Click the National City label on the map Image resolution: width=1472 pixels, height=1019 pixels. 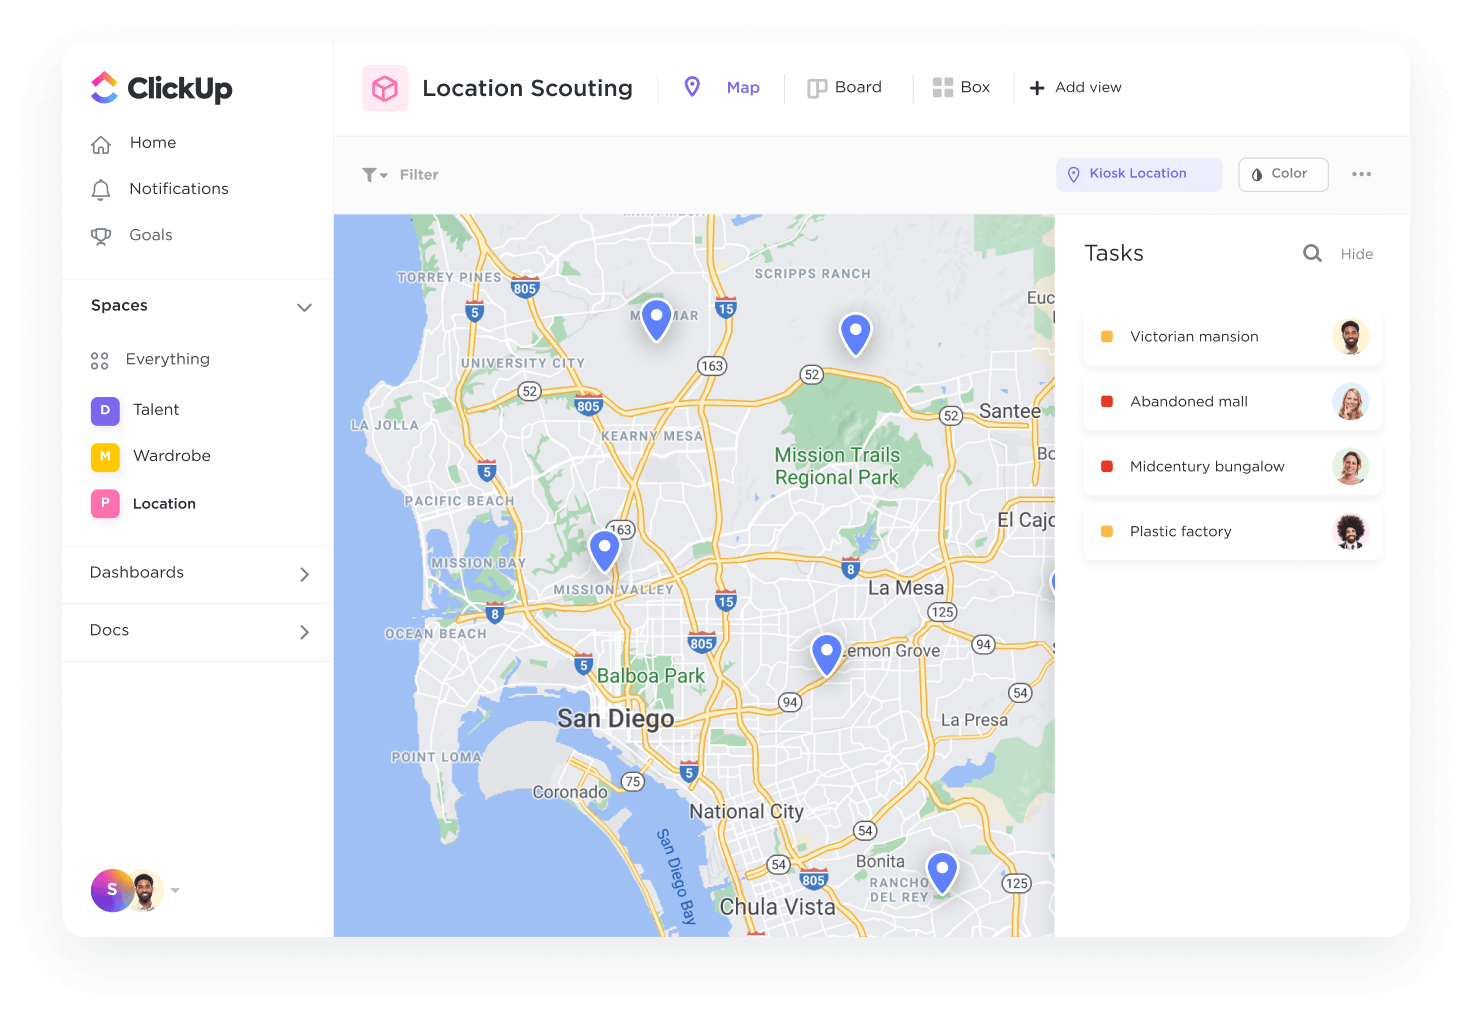click(x=747, y=812)
